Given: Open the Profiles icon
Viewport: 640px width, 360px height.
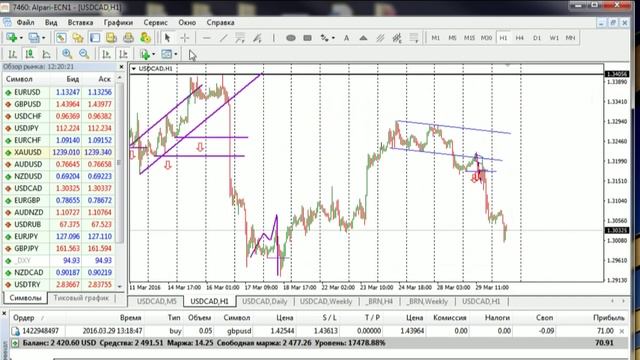Looking at the screenshot, I should 34,38.
